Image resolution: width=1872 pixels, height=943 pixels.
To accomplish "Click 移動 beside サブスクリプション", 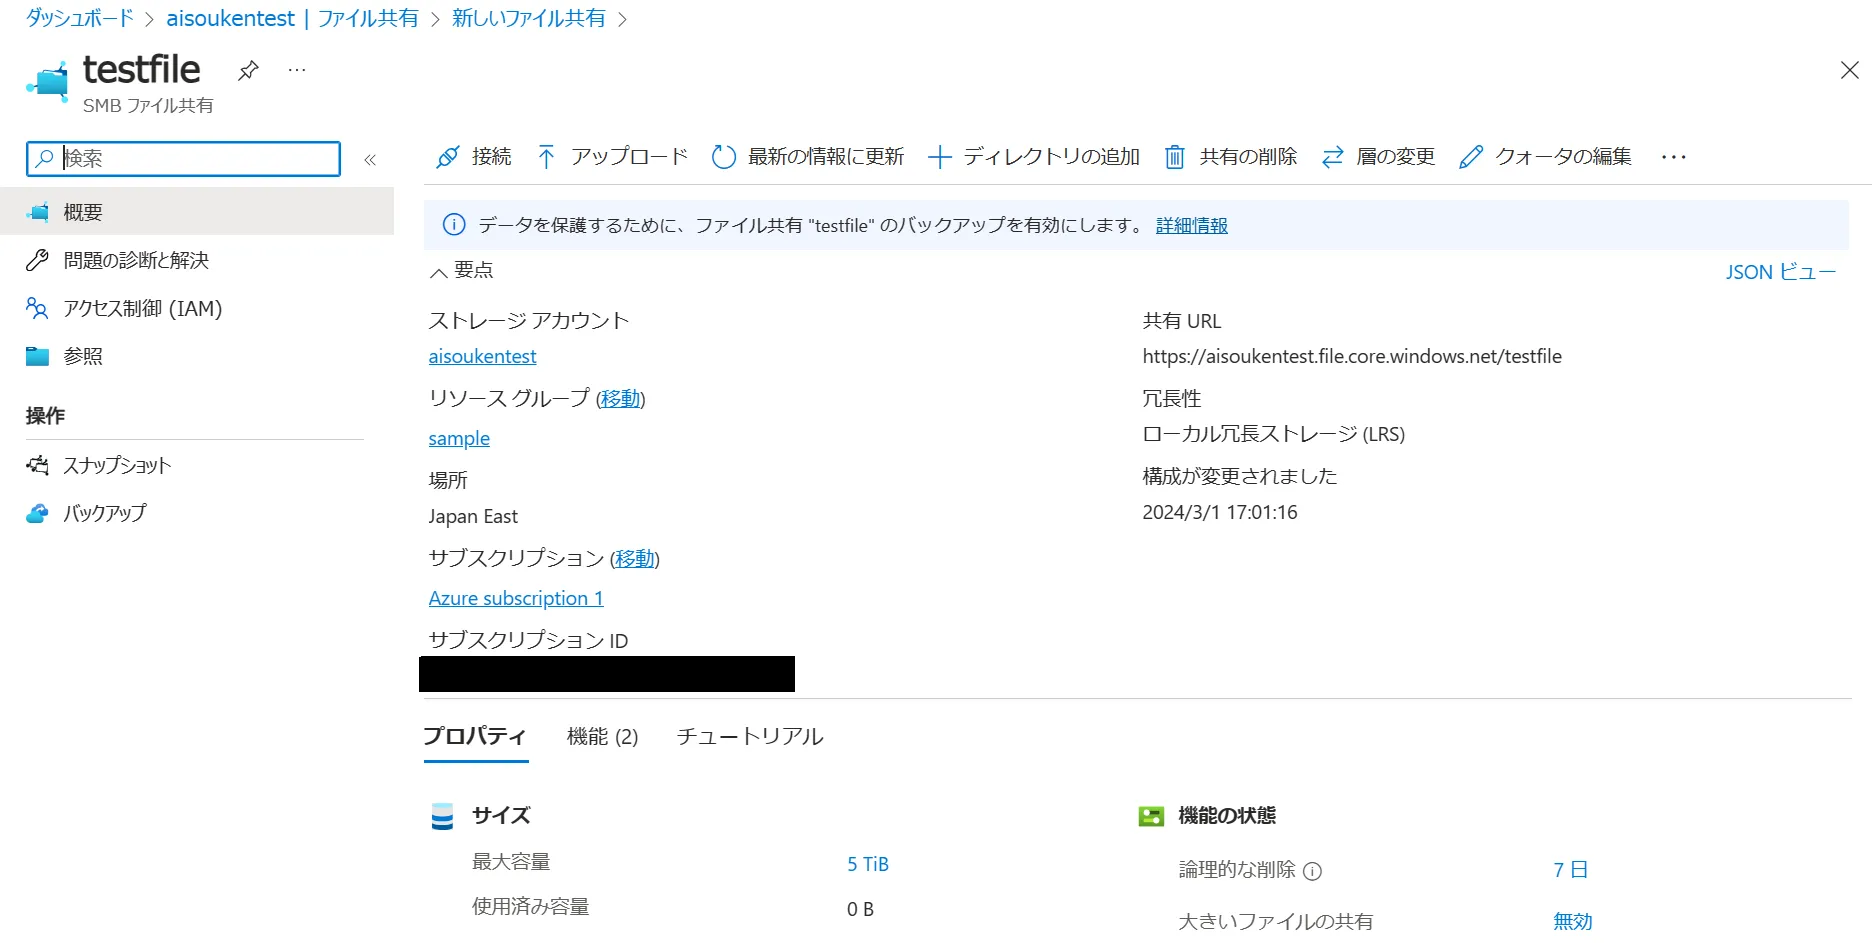I will (x=635, y=558).
